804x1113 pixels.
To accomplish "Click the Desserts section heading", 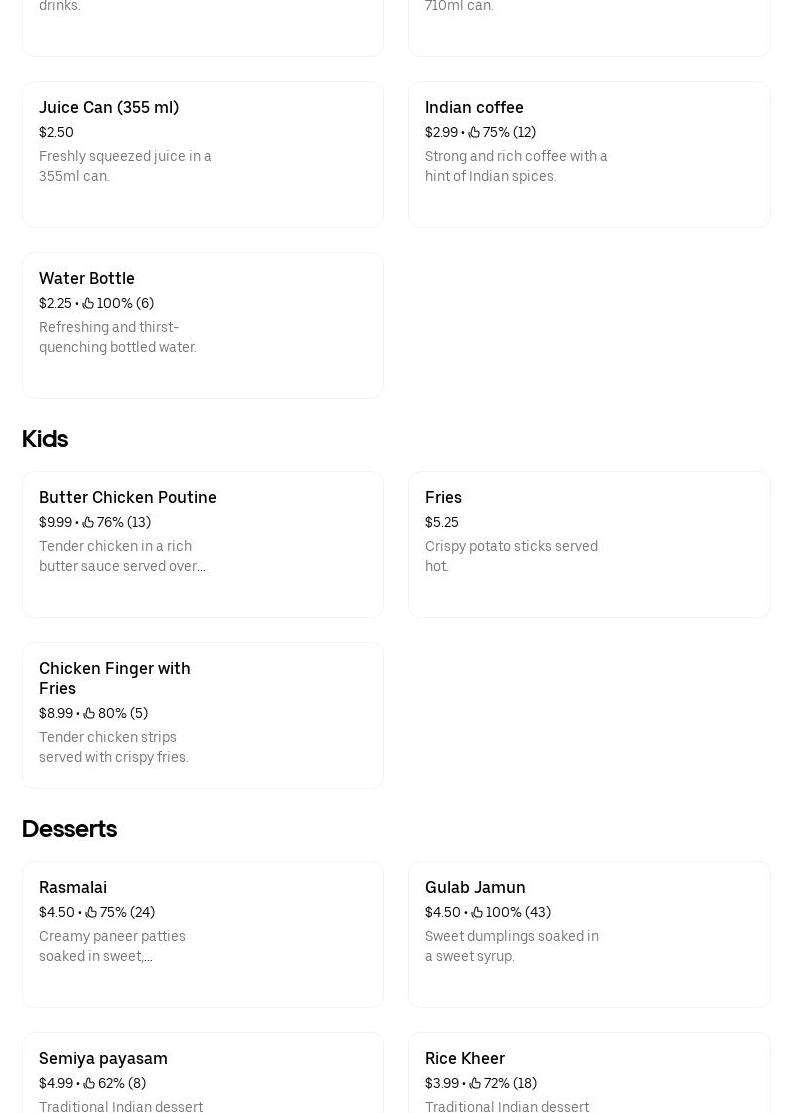I will tap(69, 829).
